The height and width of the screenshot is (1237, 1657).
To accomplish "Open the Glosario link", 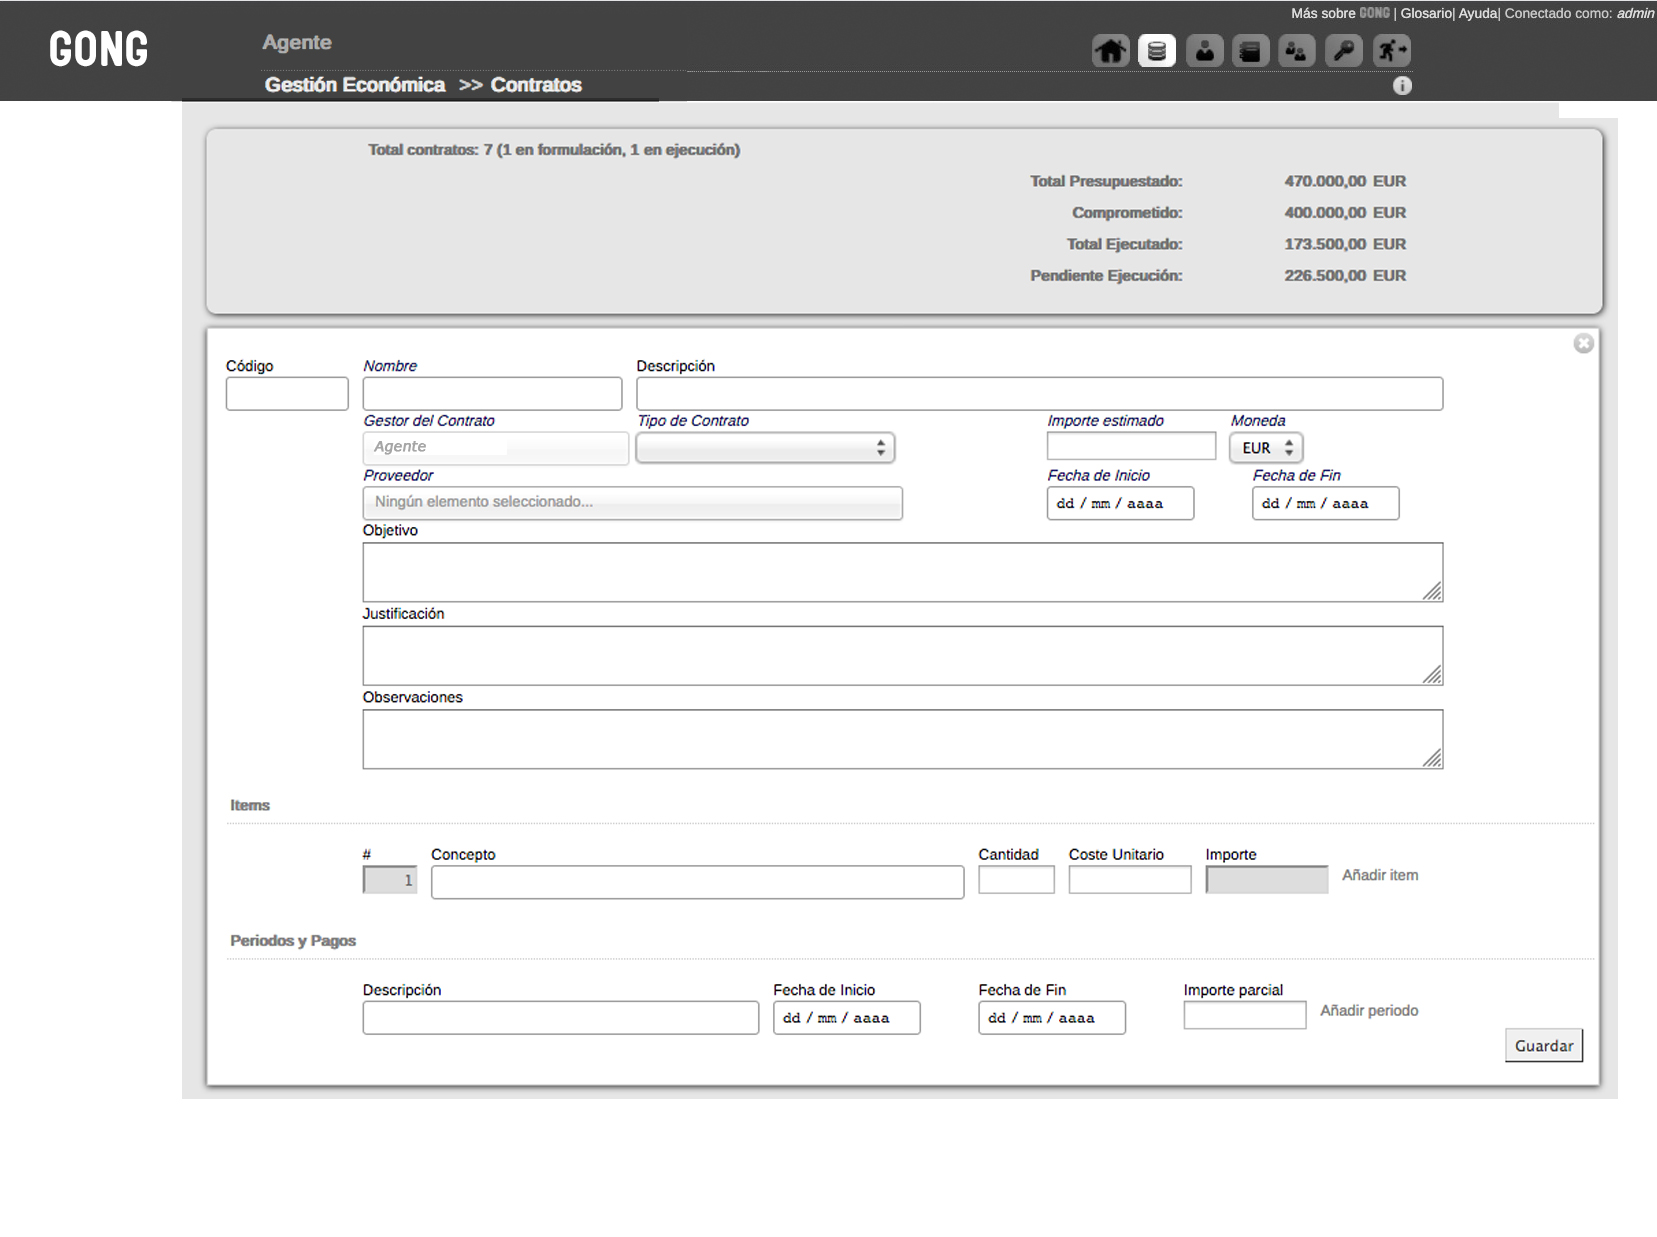I will (1426, 13).
